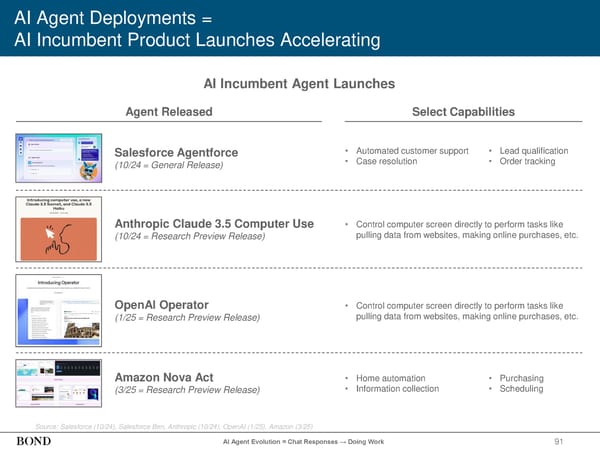600x450 pixels.
Task: Select the AI Incumbent Agent Launches subtitle
Action: pos(299,85)
